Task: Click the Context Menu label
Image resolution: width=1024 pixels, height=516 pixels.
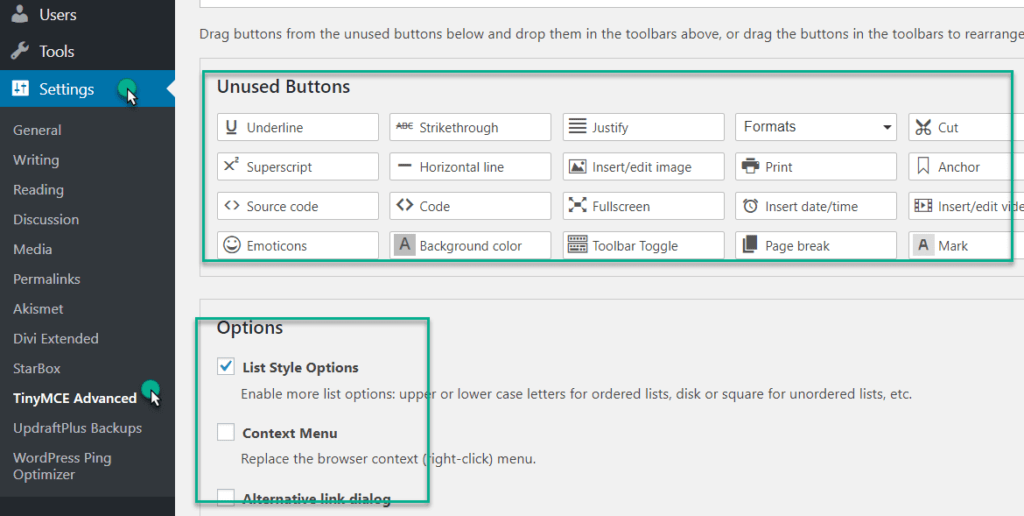Action: tap(290, 433)
